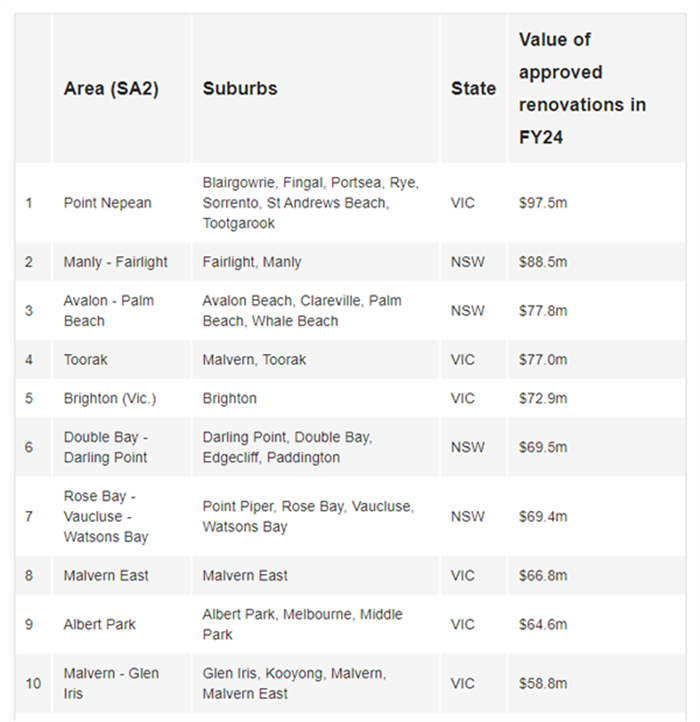Select the Avalon - Palm Beach area cell
Image resolution: width=700 pixels, height=722 pixels.
point(109,311)
